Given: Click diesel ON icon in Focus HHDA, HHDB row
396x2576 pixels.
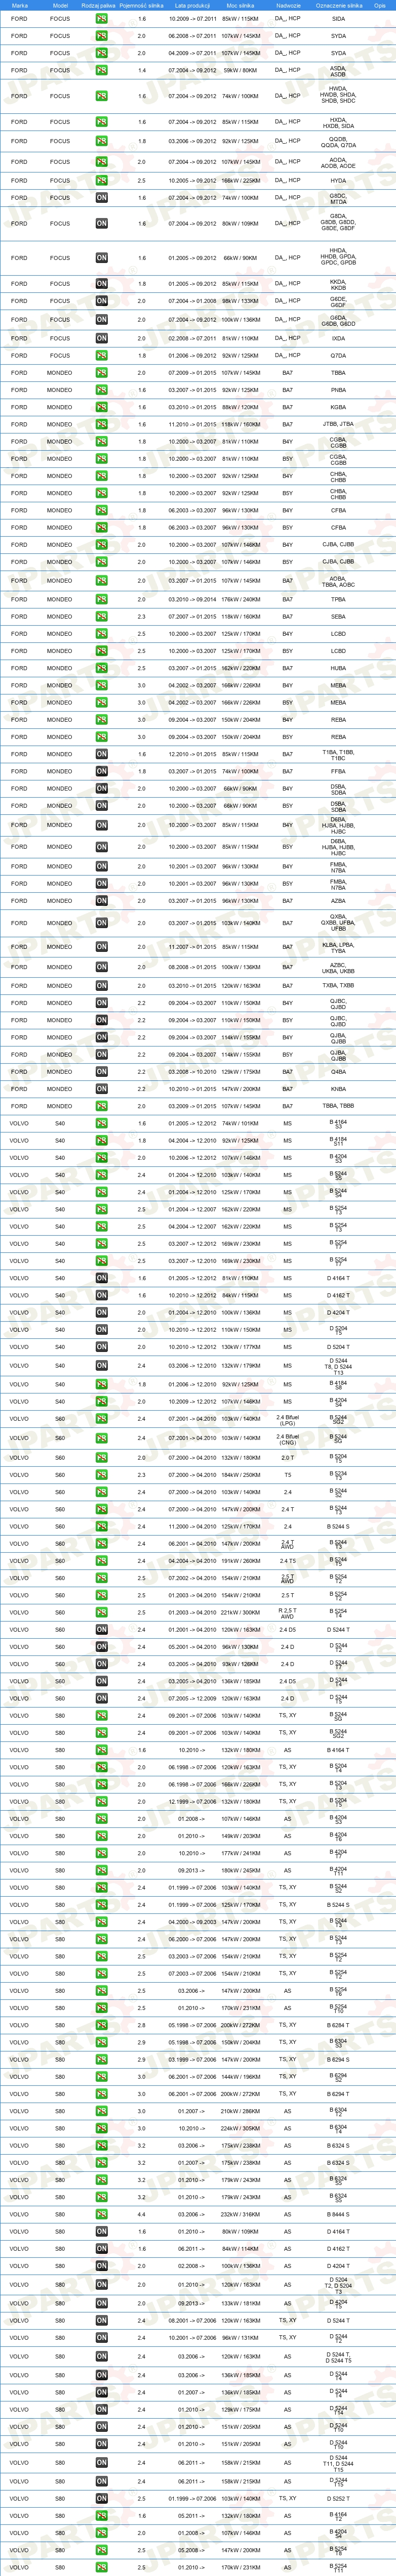Looking at the screenshot, I should pyautogui.click(x=101, y=258).
